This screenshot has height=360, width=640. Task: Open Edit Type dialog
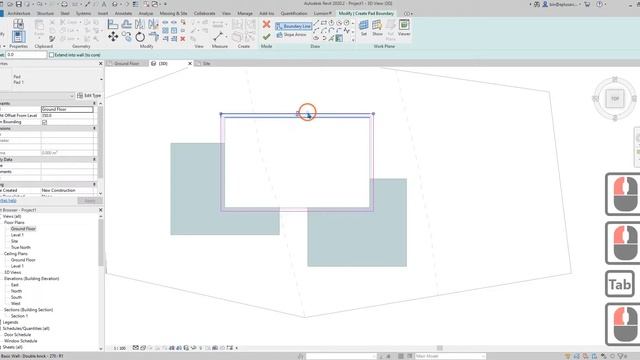(89, 96)
